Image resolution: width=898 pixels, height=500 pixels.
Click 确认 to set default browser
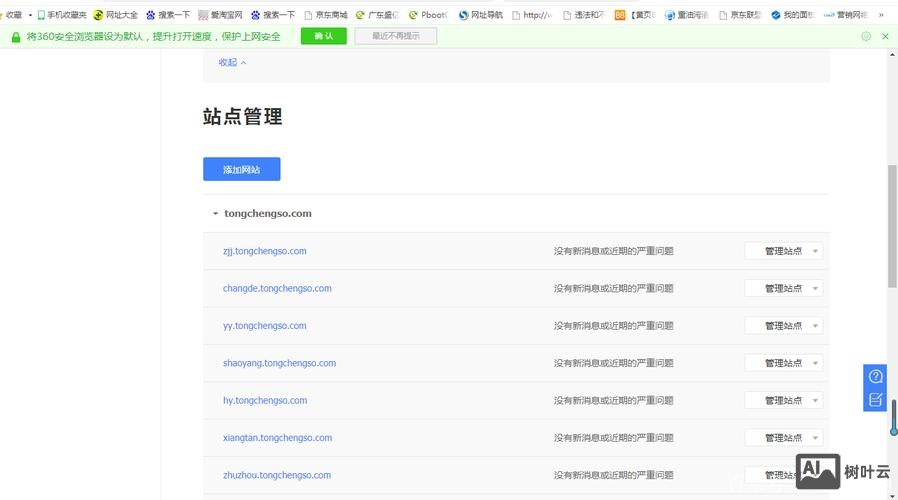click(324, 36)
